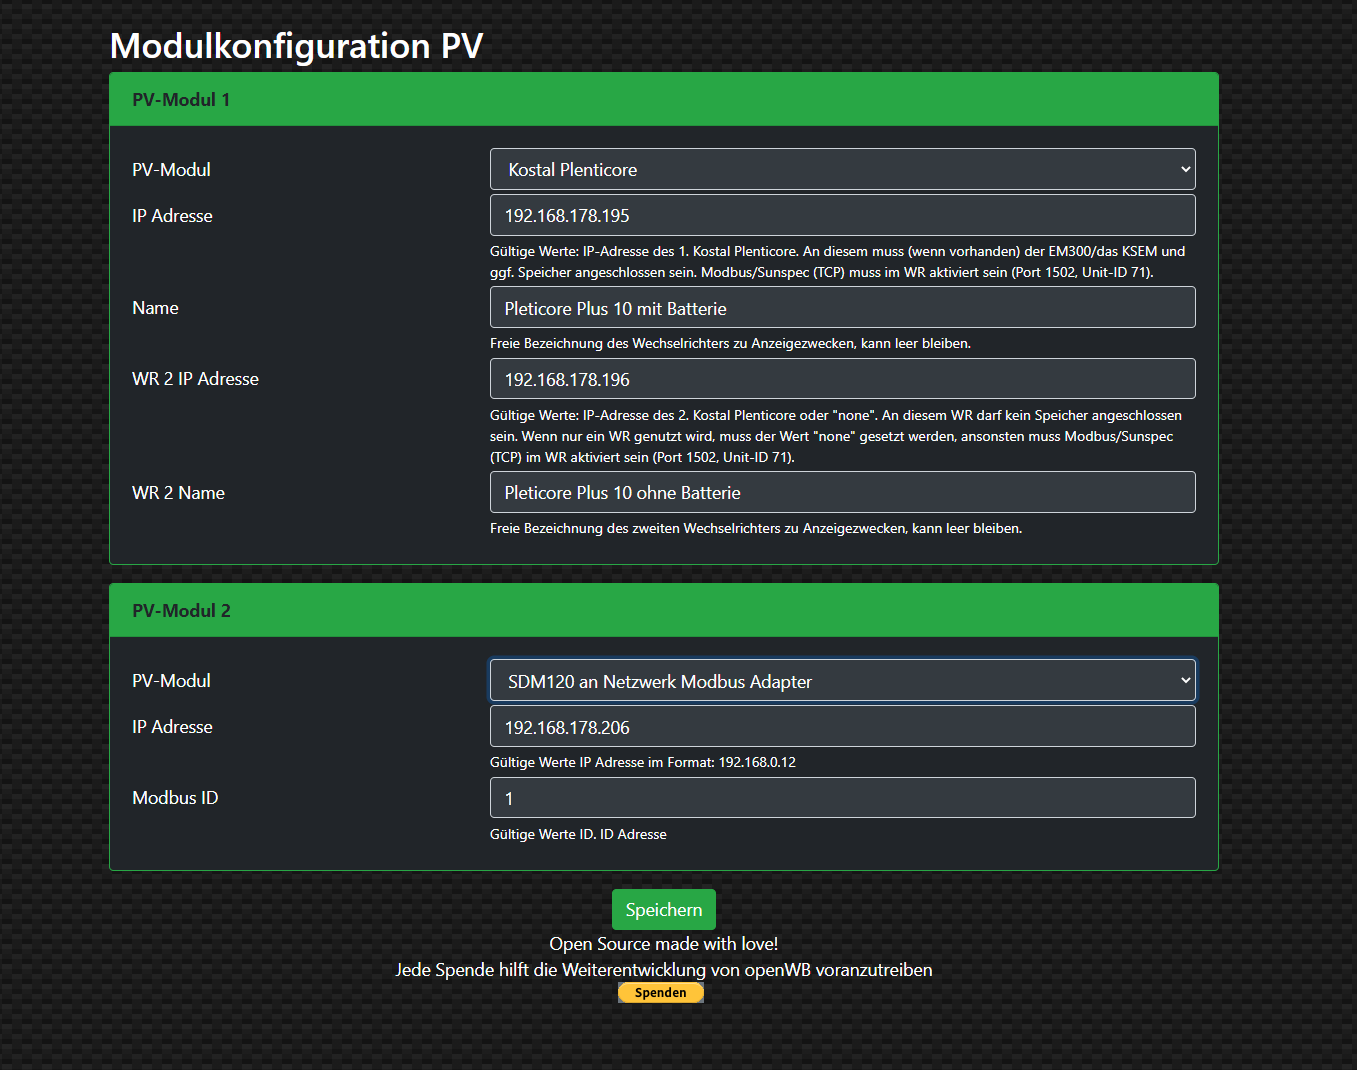Select the WR 2 Name input field

point(842,492)
